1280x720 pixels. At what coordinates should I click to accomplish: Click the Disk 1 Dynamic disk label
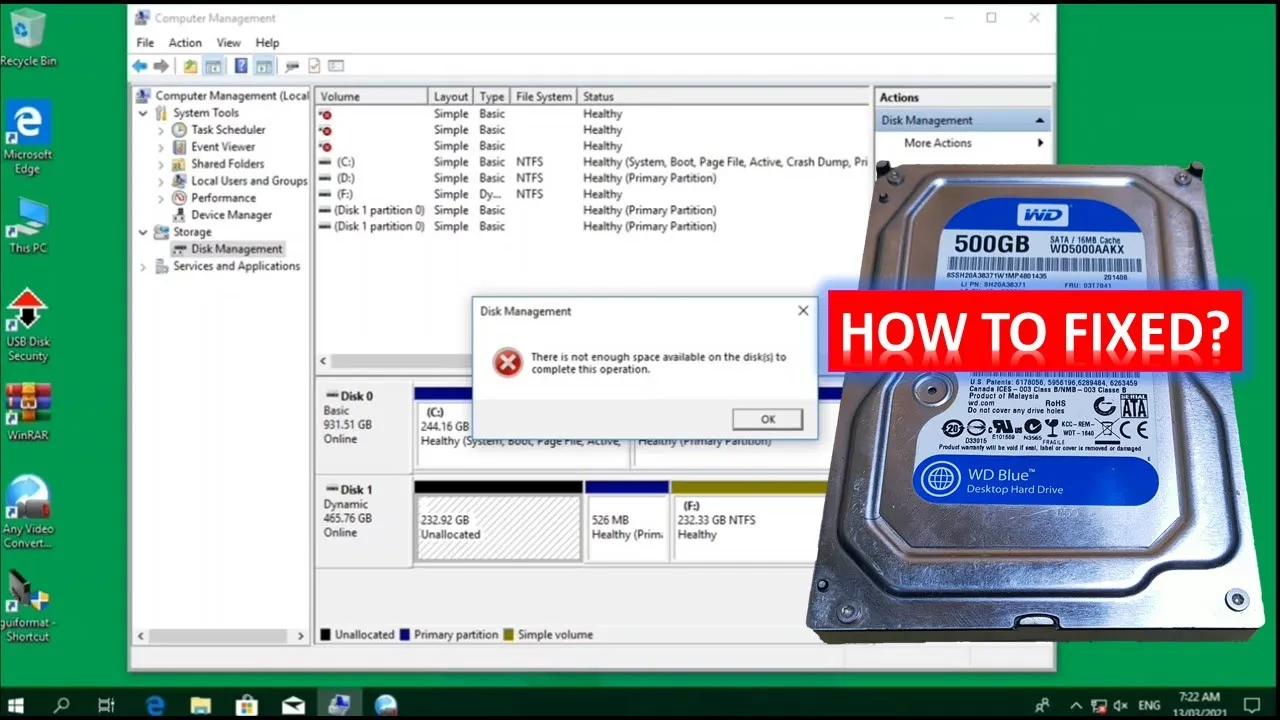pyautogui.click(x=363, y=519)
